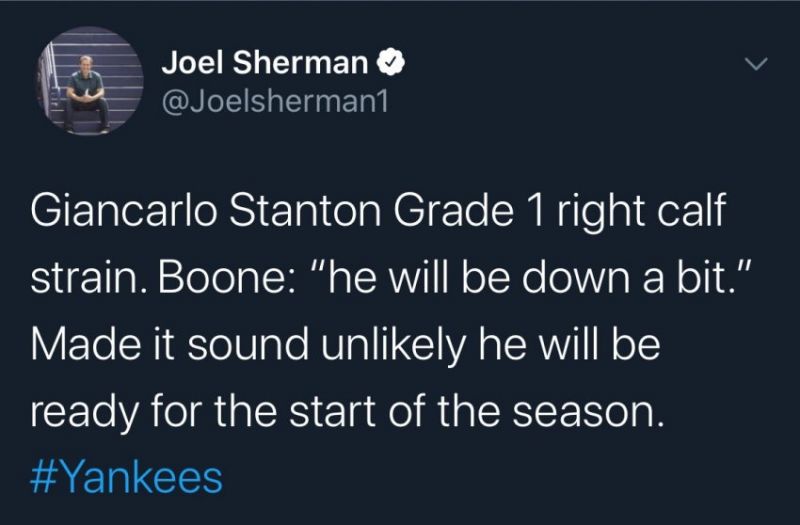Click the Joel Sherman display name
800x525 pixels.
[x=264, y=64]
